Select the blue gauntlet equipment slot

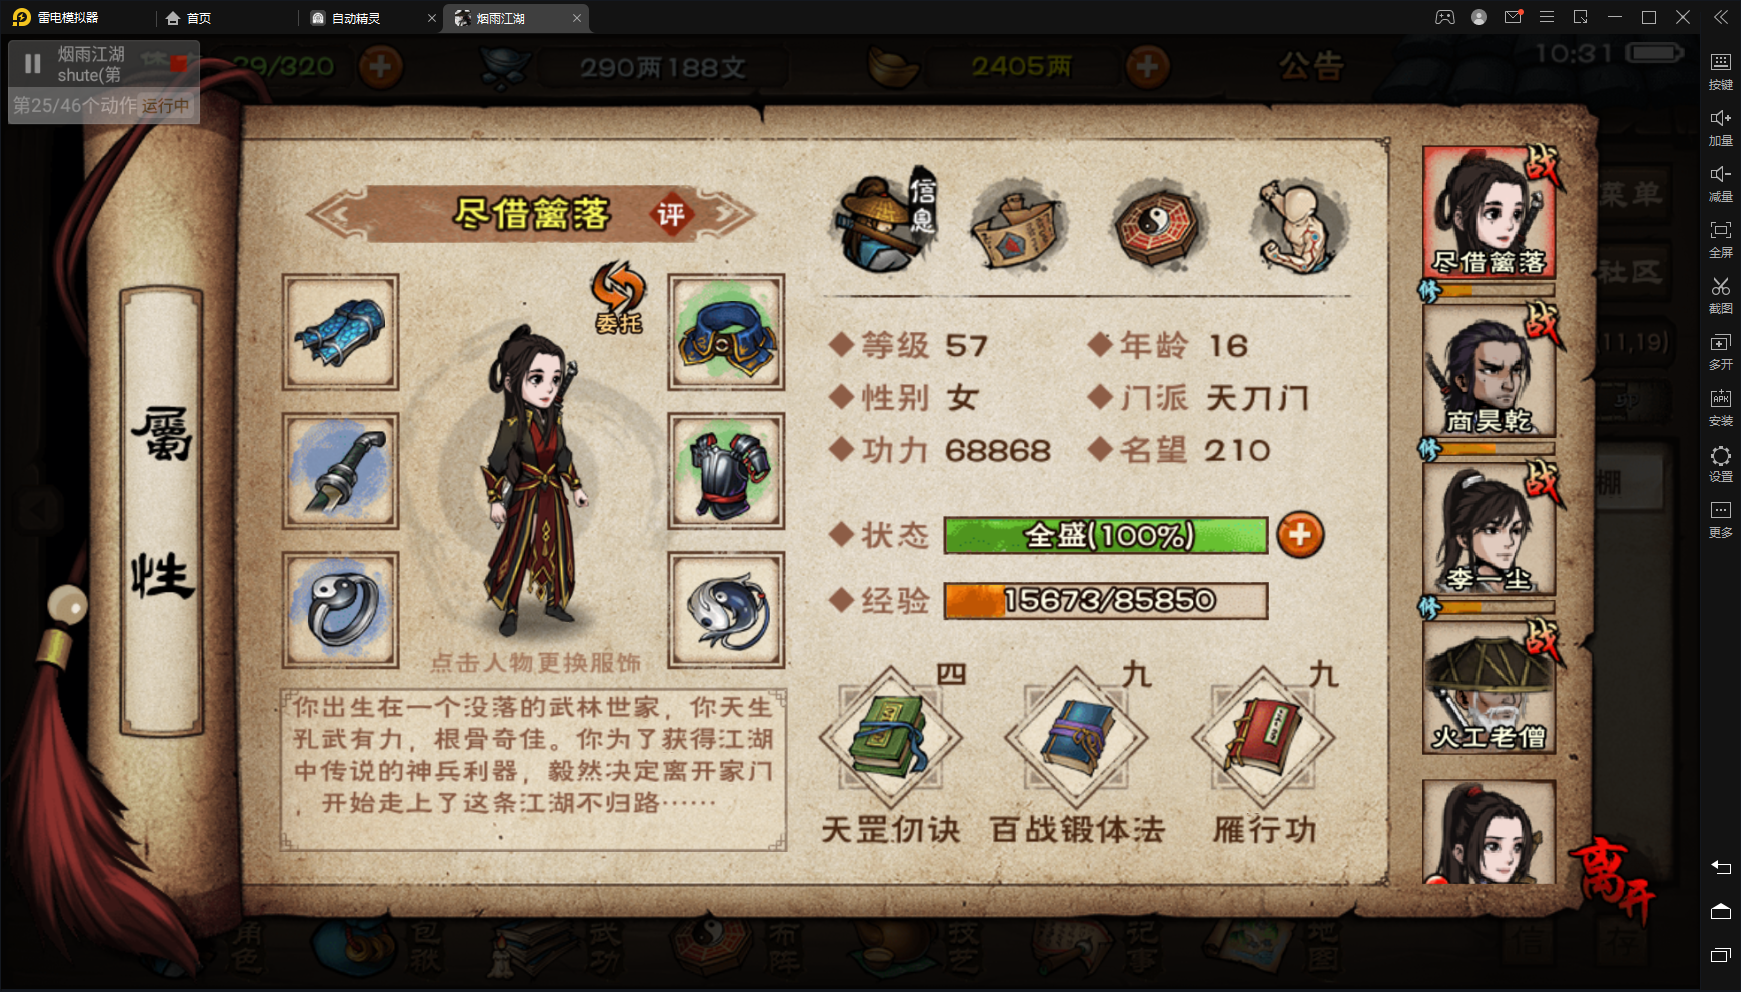pos(340,332)
